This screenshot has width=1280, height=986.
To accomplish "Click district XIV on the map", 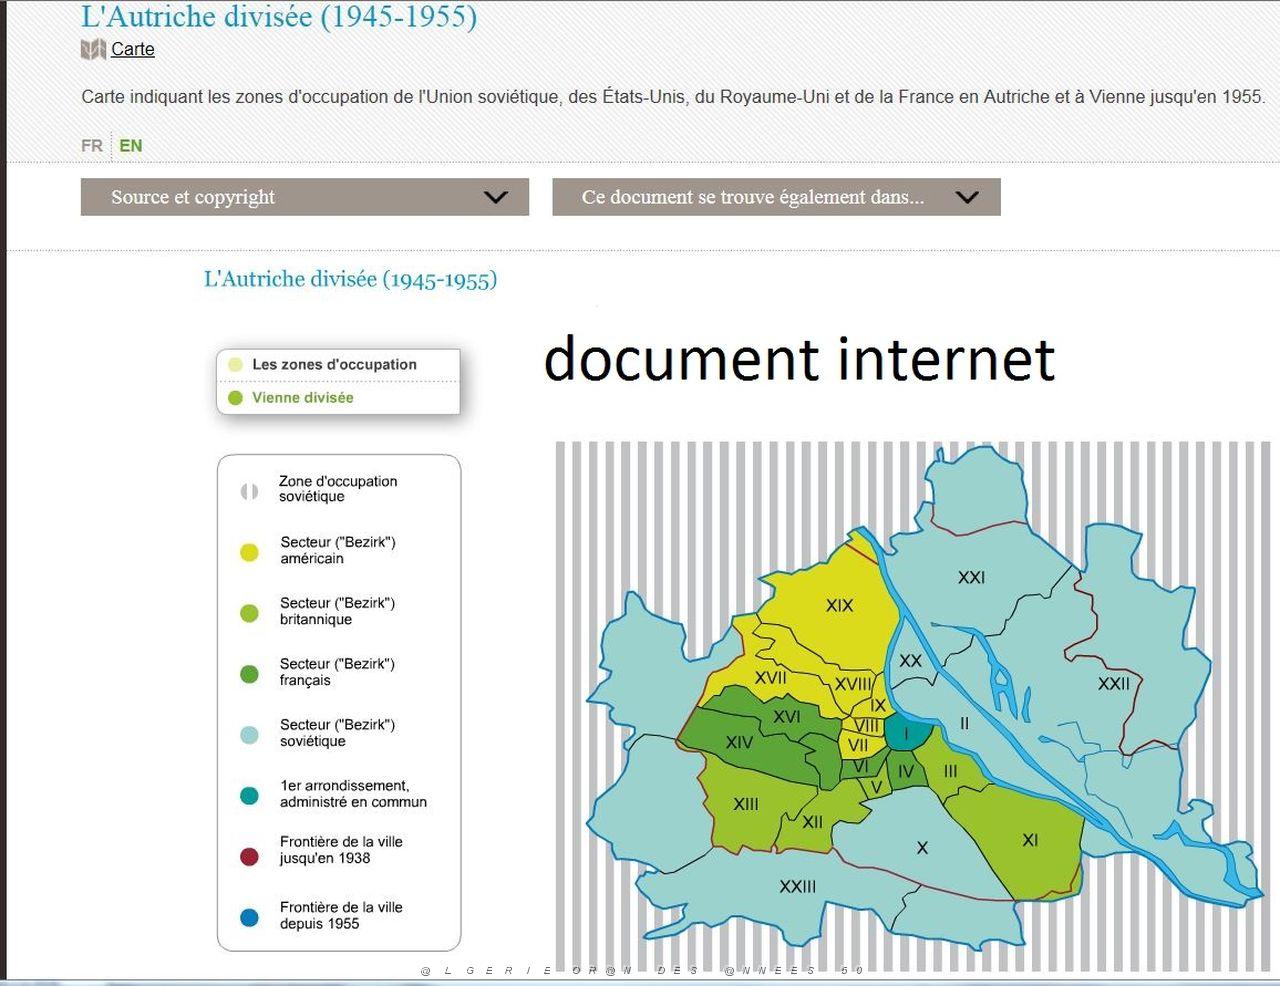I will pos(739,742).
